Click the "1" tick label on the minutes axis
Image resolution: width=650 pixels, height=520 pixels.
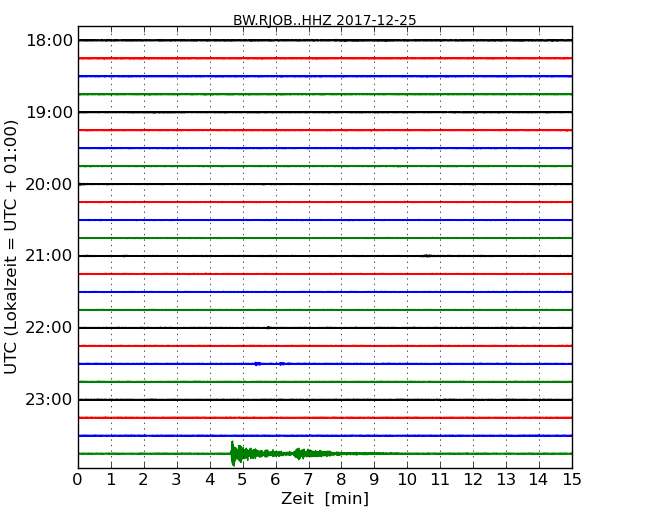[111, 480]
